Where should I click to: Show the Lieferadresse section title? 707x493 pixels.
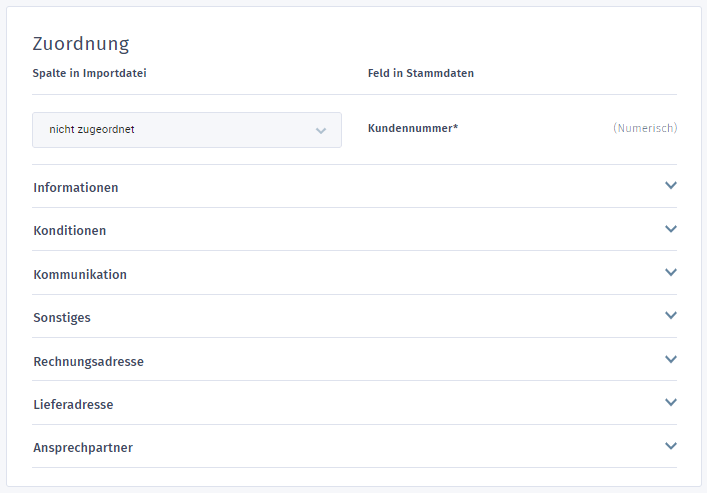tap(73, 405)
